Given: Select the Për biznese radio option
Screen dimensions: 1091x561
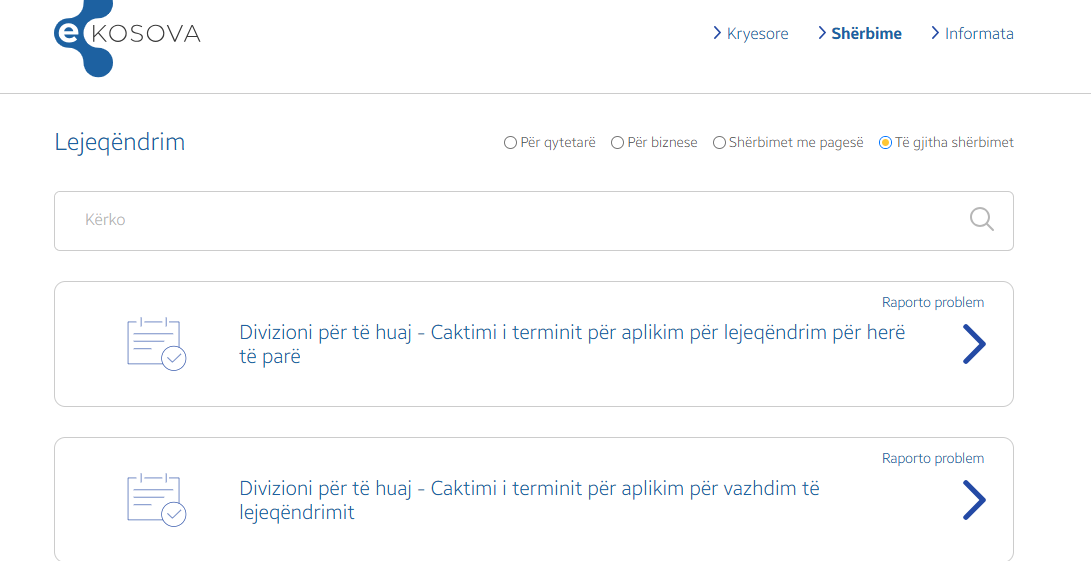Looking at the screenshot, I should click(617, 143).
